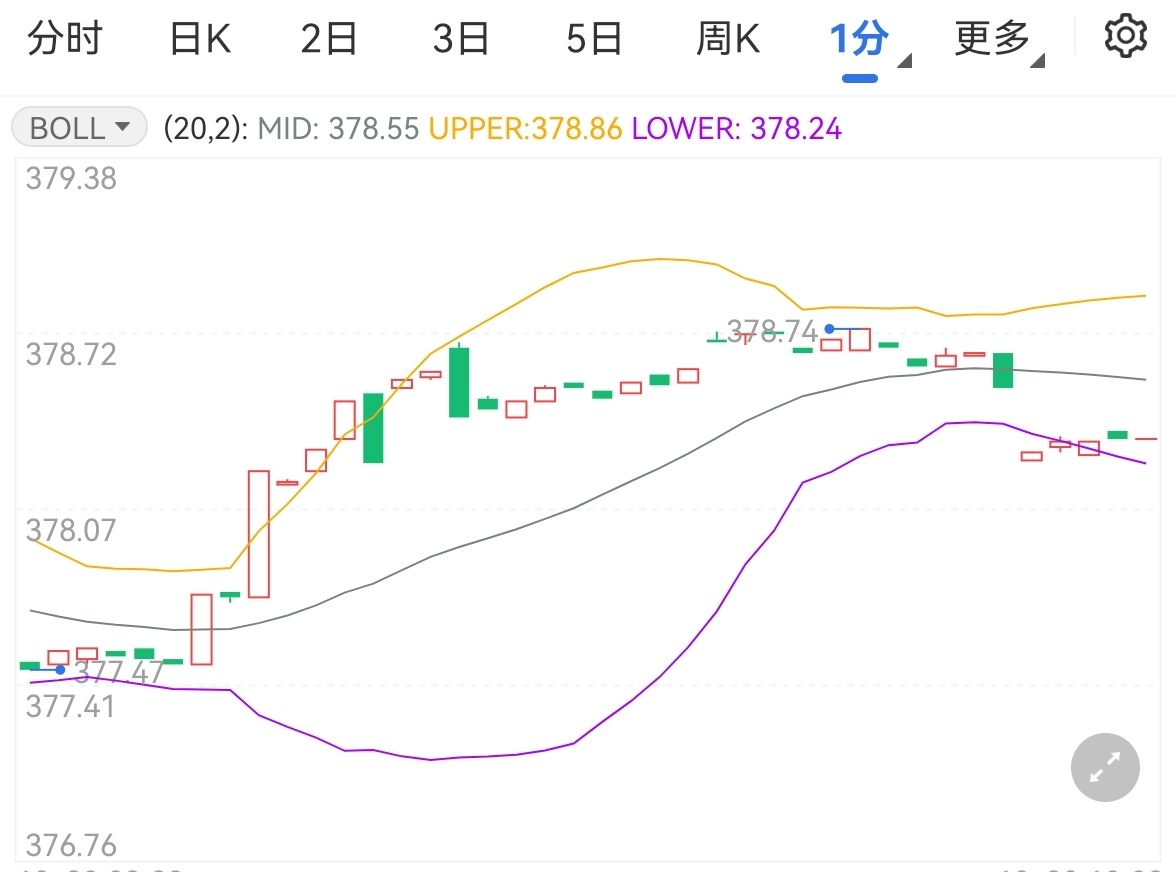This screenshot has height=872, width=1176.
Task: Select the 1分 interval tab
Action: 859,38
